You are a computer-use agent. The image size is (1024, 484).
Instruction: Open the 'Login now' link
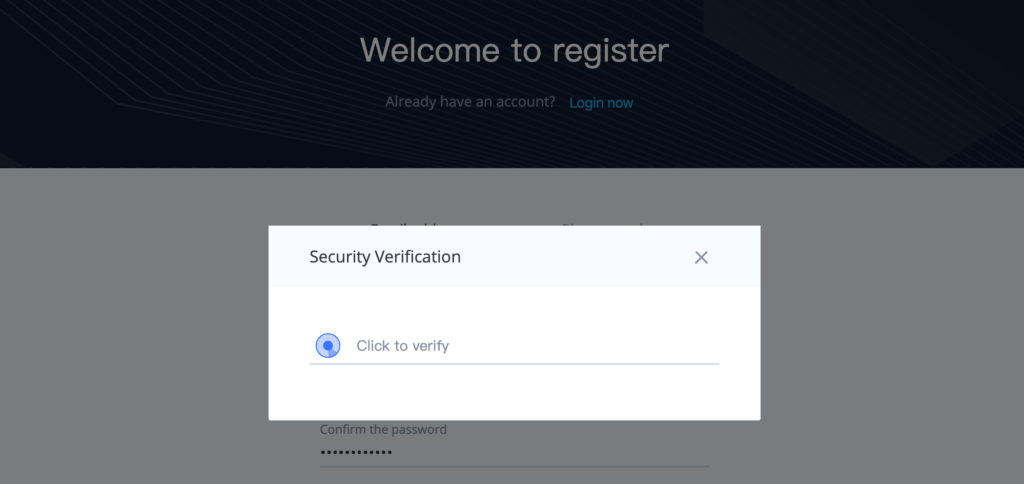click(x=601, y=103)
